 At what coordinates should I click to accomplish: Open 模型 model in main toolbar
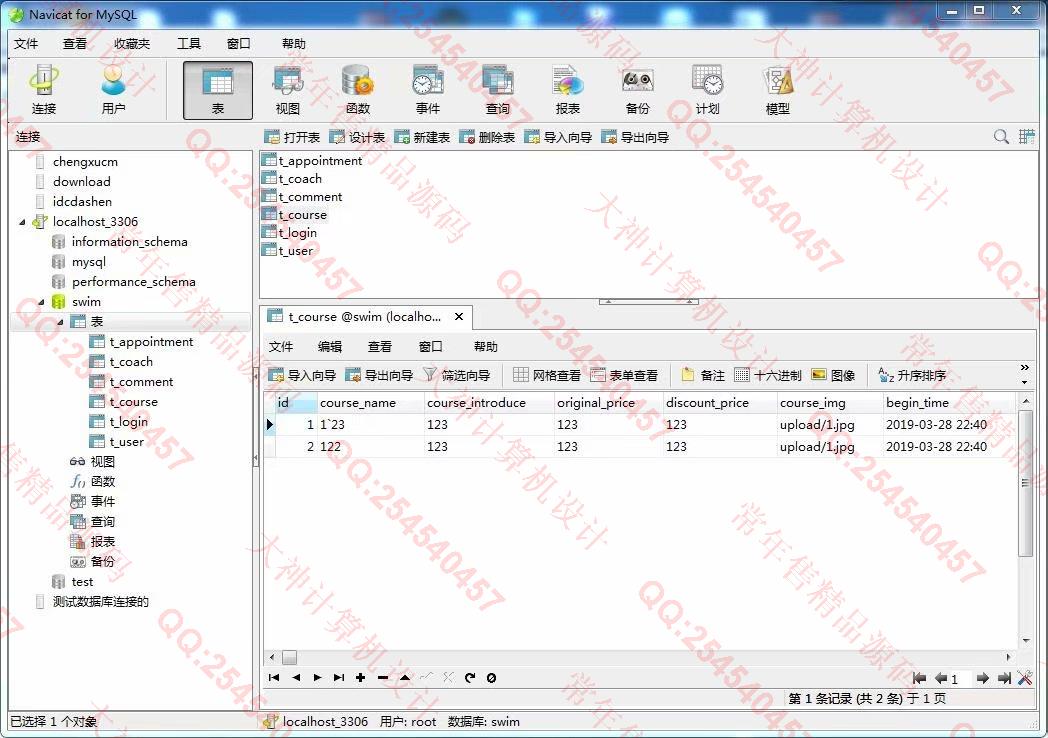(x=777, y=90)
